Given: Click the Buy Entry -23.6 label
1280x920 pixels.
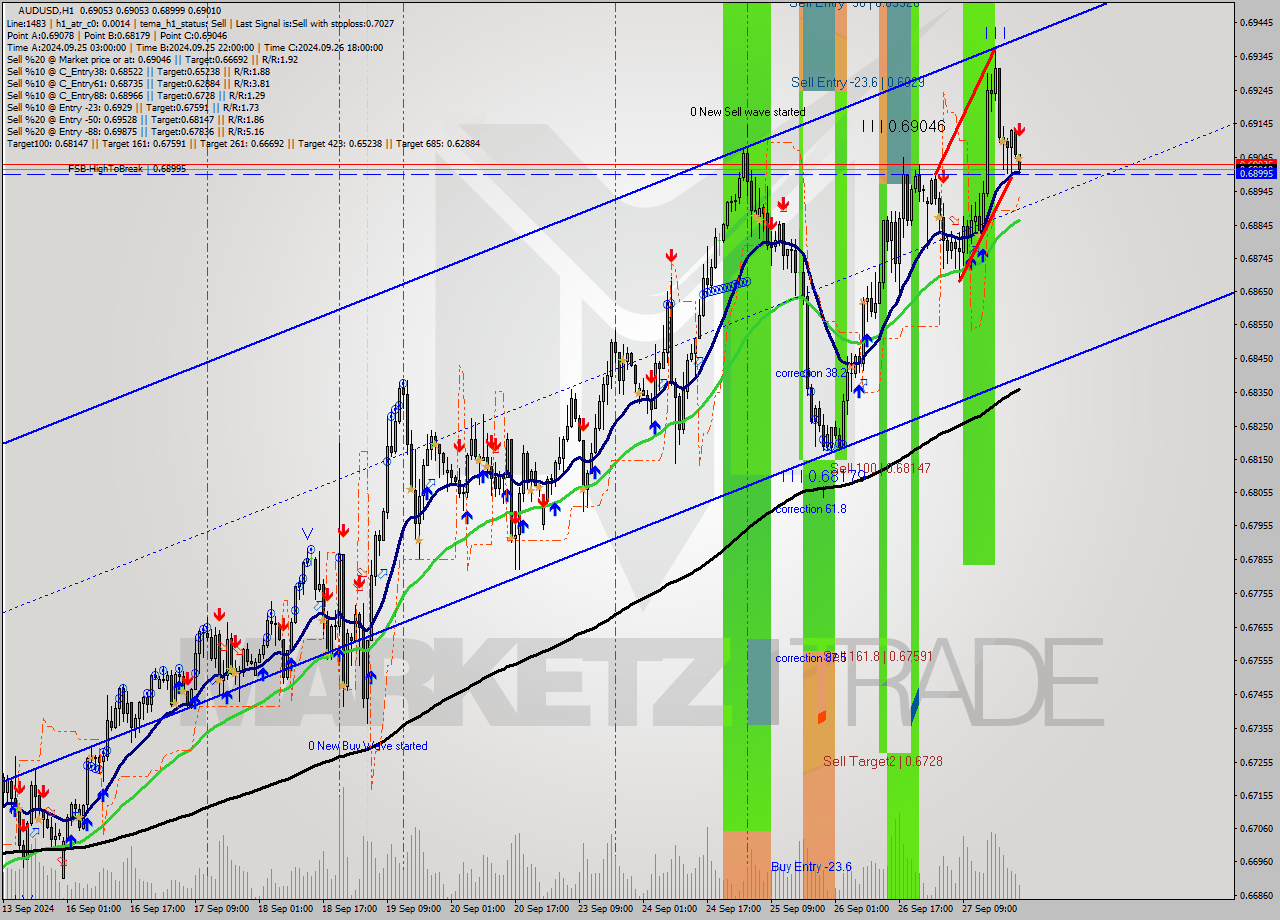Looking at the screenshot, I should [x=811, y=866].
